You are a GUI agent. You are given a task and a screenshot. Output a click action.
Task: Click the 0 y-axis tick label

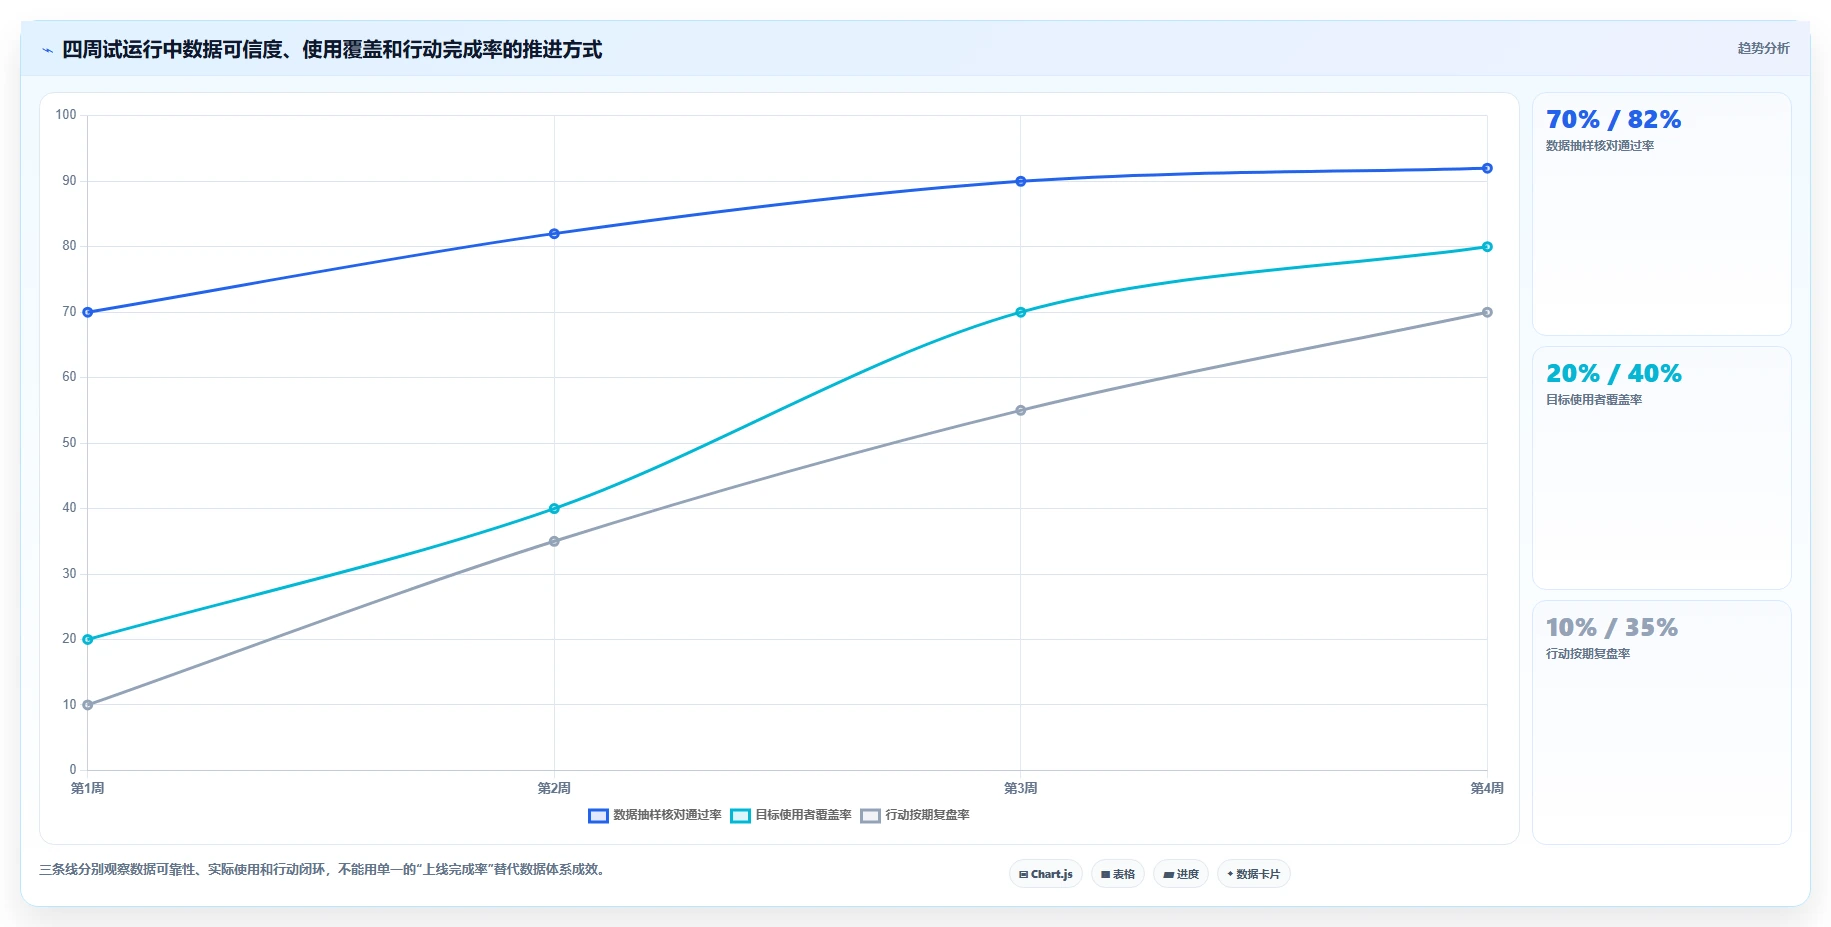tap(73, 770)
